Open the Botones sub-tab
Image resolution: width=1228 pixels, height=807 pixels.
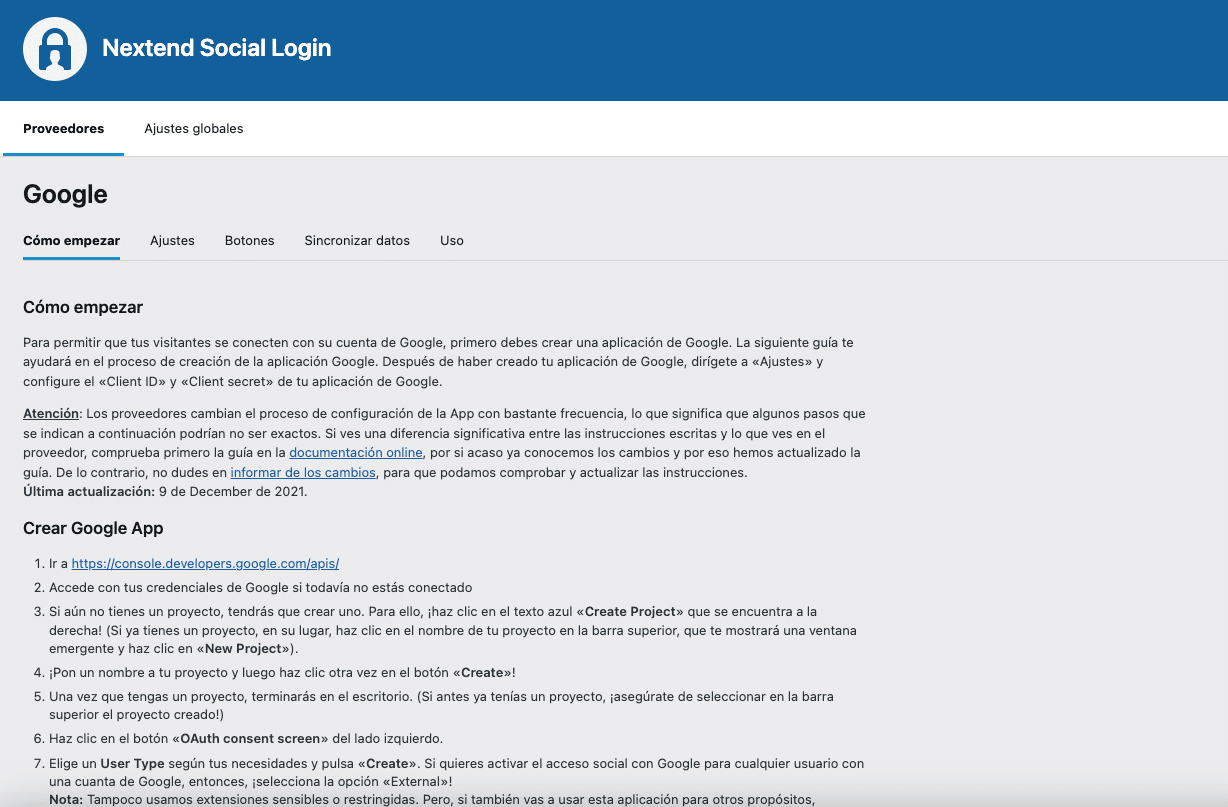(x=249, y=241)
